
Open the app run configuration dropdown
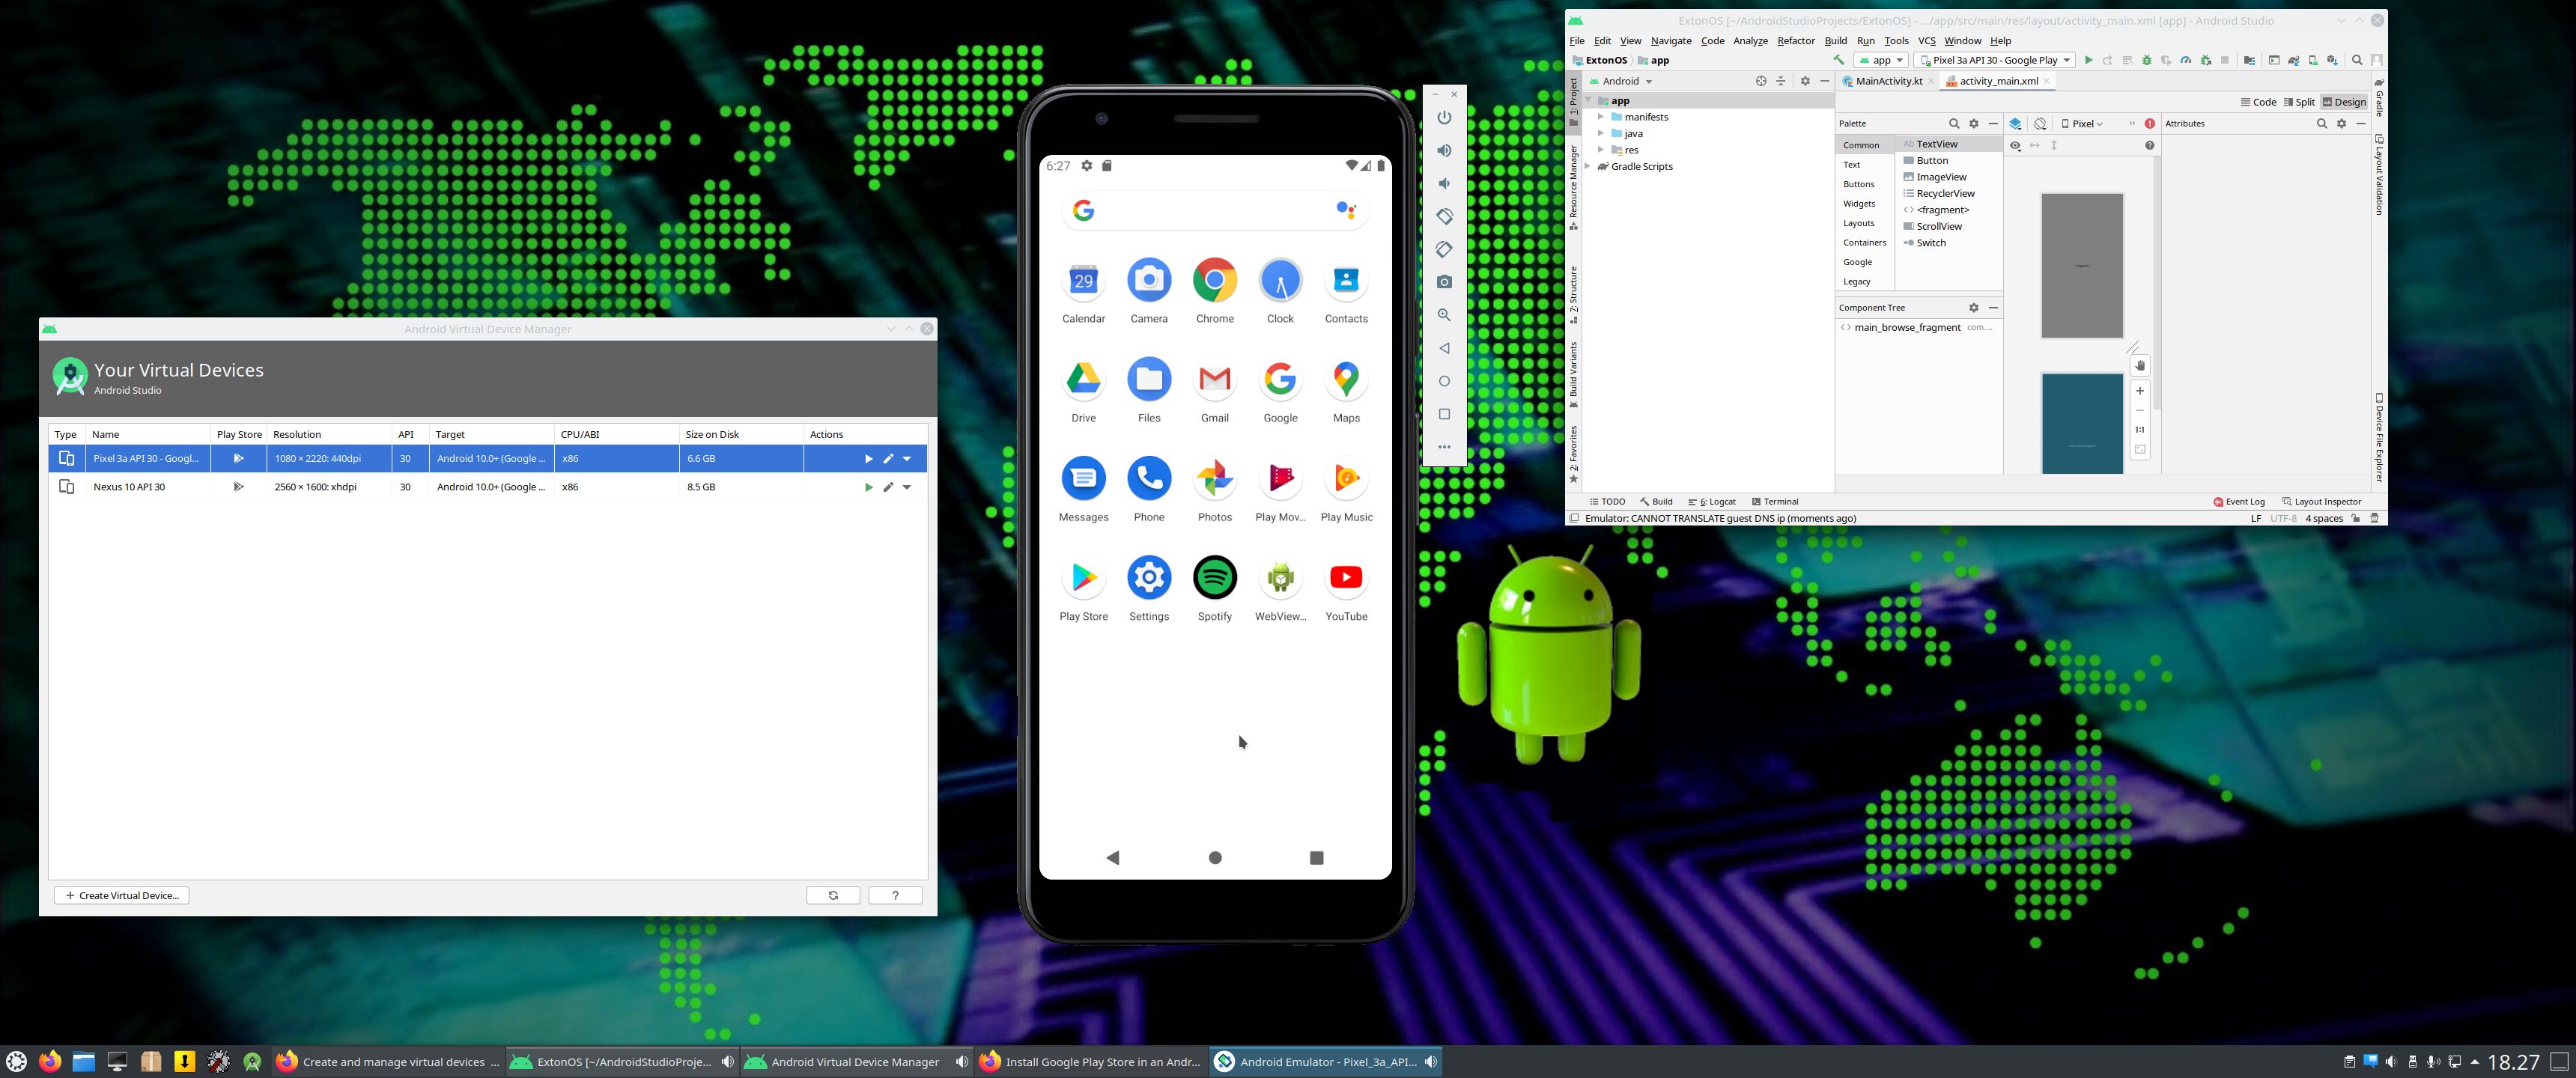point(1881,60)
